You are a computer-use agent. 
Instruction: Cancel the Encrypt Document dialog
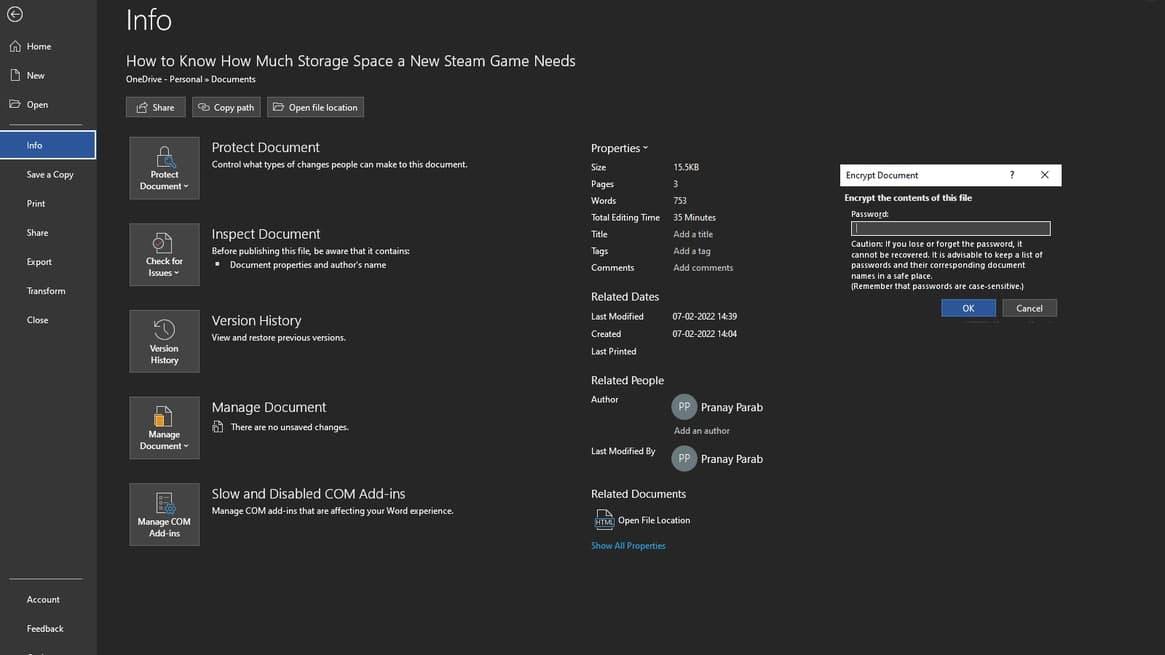(1029, 308)
